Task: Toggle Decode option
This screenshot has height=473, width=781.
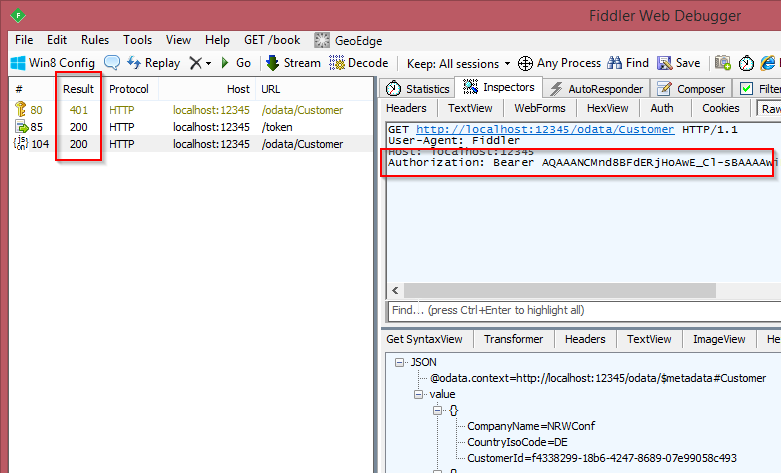Action: click(359, 63)
